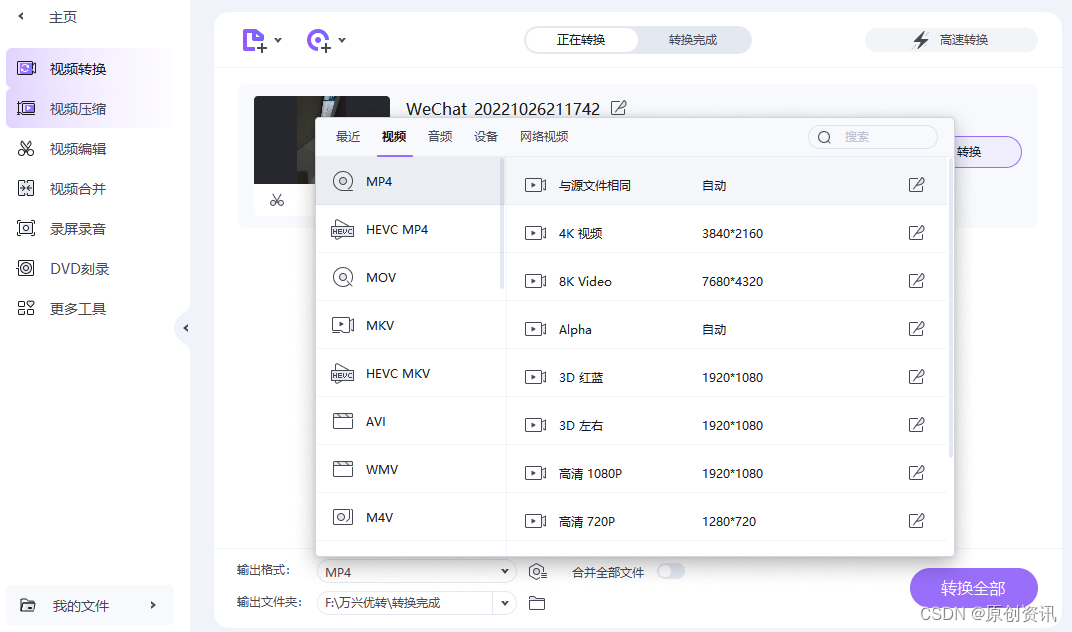
Task: Click the scissors trim icon on the thumbnail
Action: (x=277, y=200)
